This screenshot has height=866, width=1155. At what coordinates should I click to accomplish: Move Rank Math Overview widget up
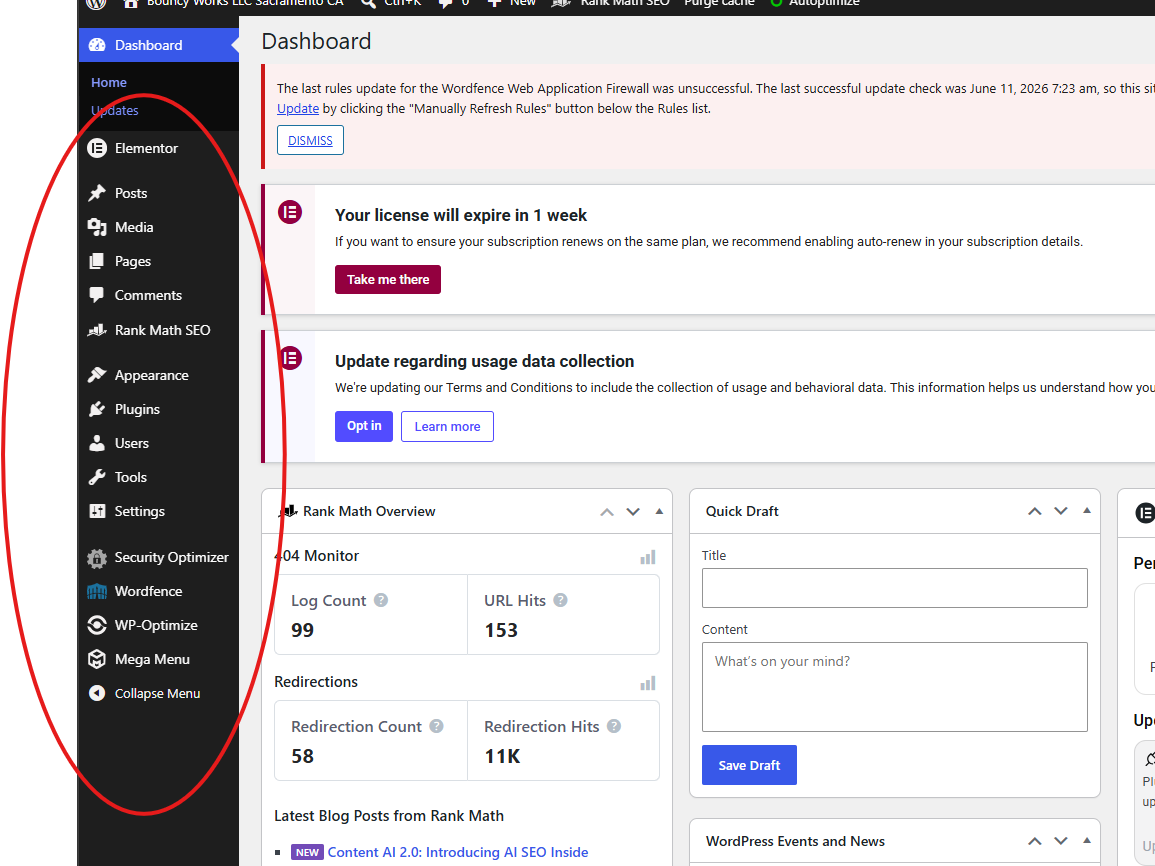[x=607, y=512]
